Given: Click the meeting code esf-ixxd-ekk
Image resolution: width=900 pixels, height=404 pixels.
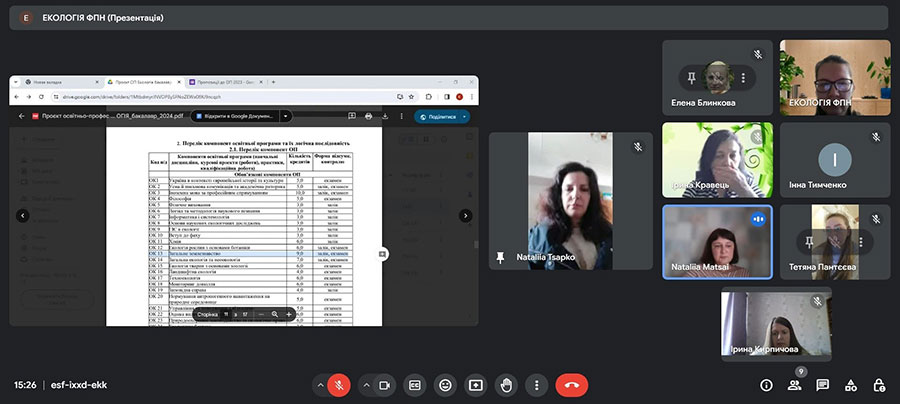Looking at the screenshot, I should (79, 386).
